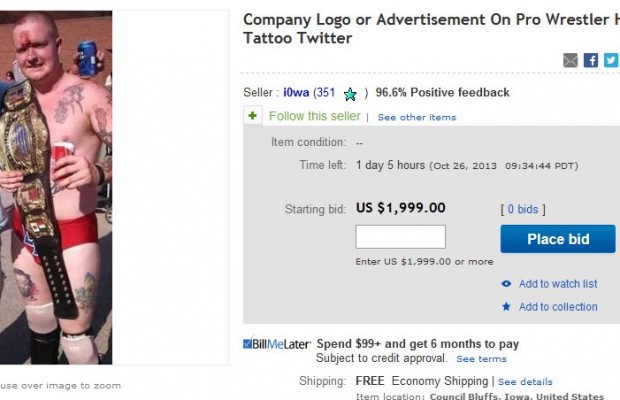
Task: Open BillMeLater See terms link
Action: [481, 359]
